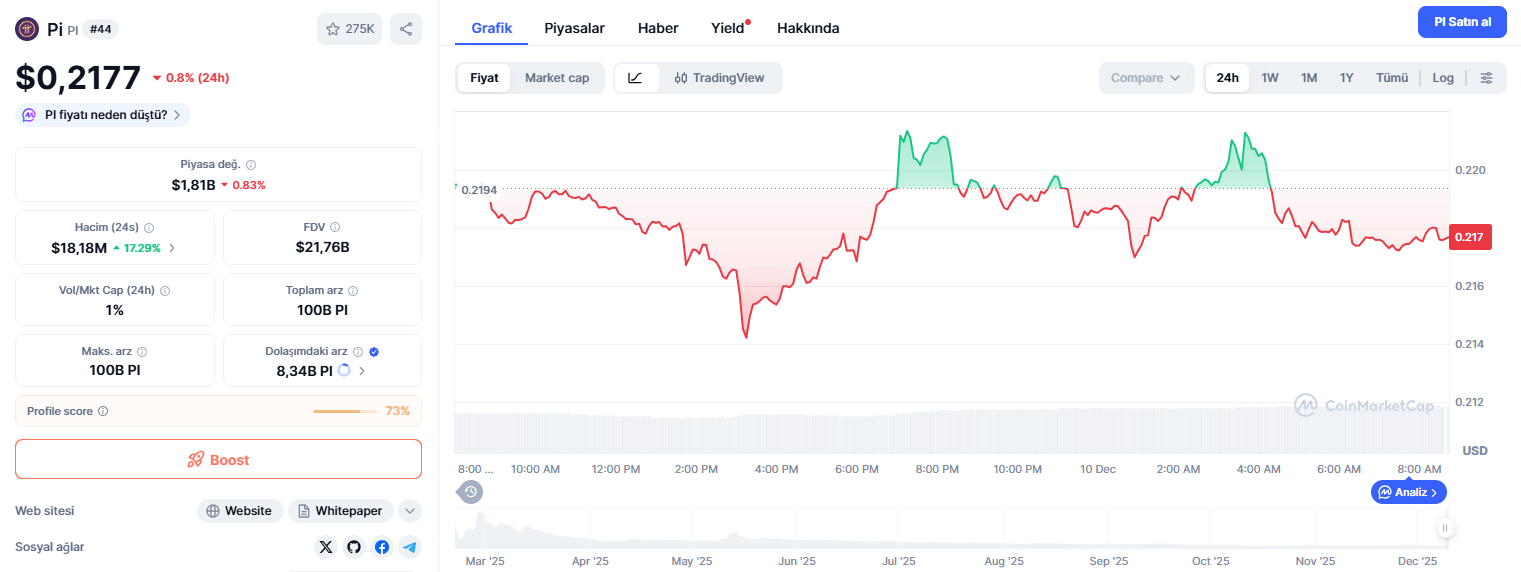Expand Hacim (24s) details chevron
Screen dimensions: 1521x572
(172, 248)
